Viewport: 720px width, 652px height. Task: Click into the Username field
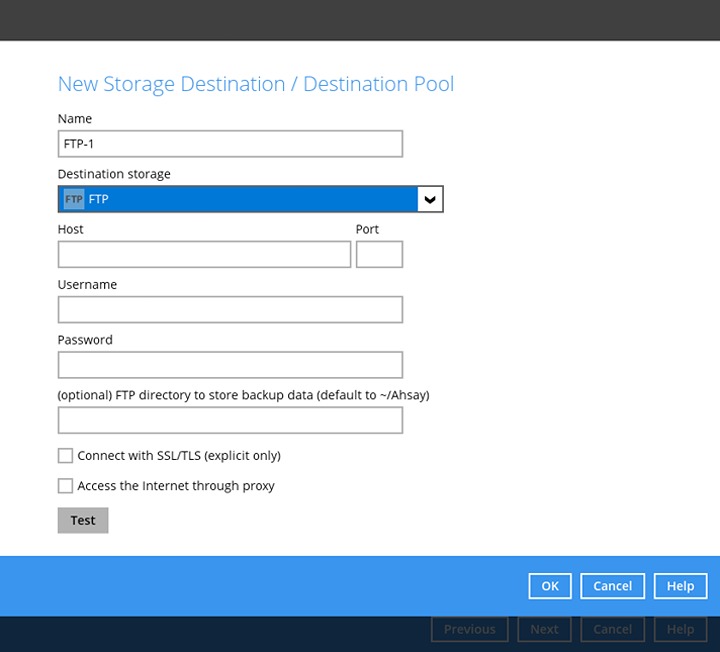point(230,310)
